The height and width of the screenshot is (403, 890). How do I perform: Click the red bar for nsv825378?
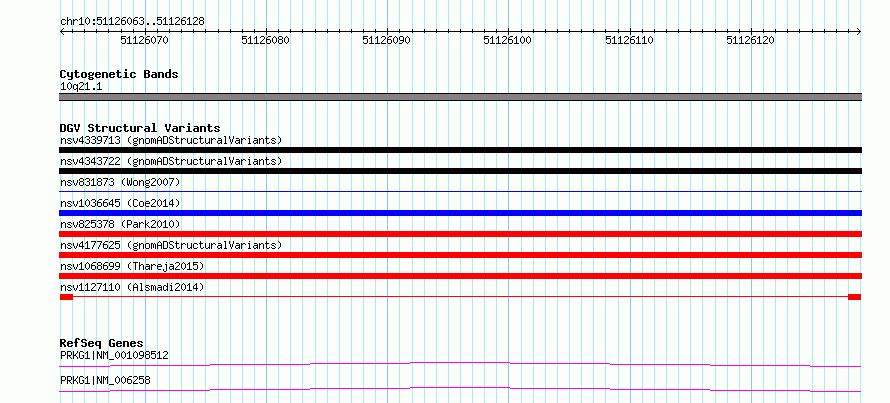point(460,234)
